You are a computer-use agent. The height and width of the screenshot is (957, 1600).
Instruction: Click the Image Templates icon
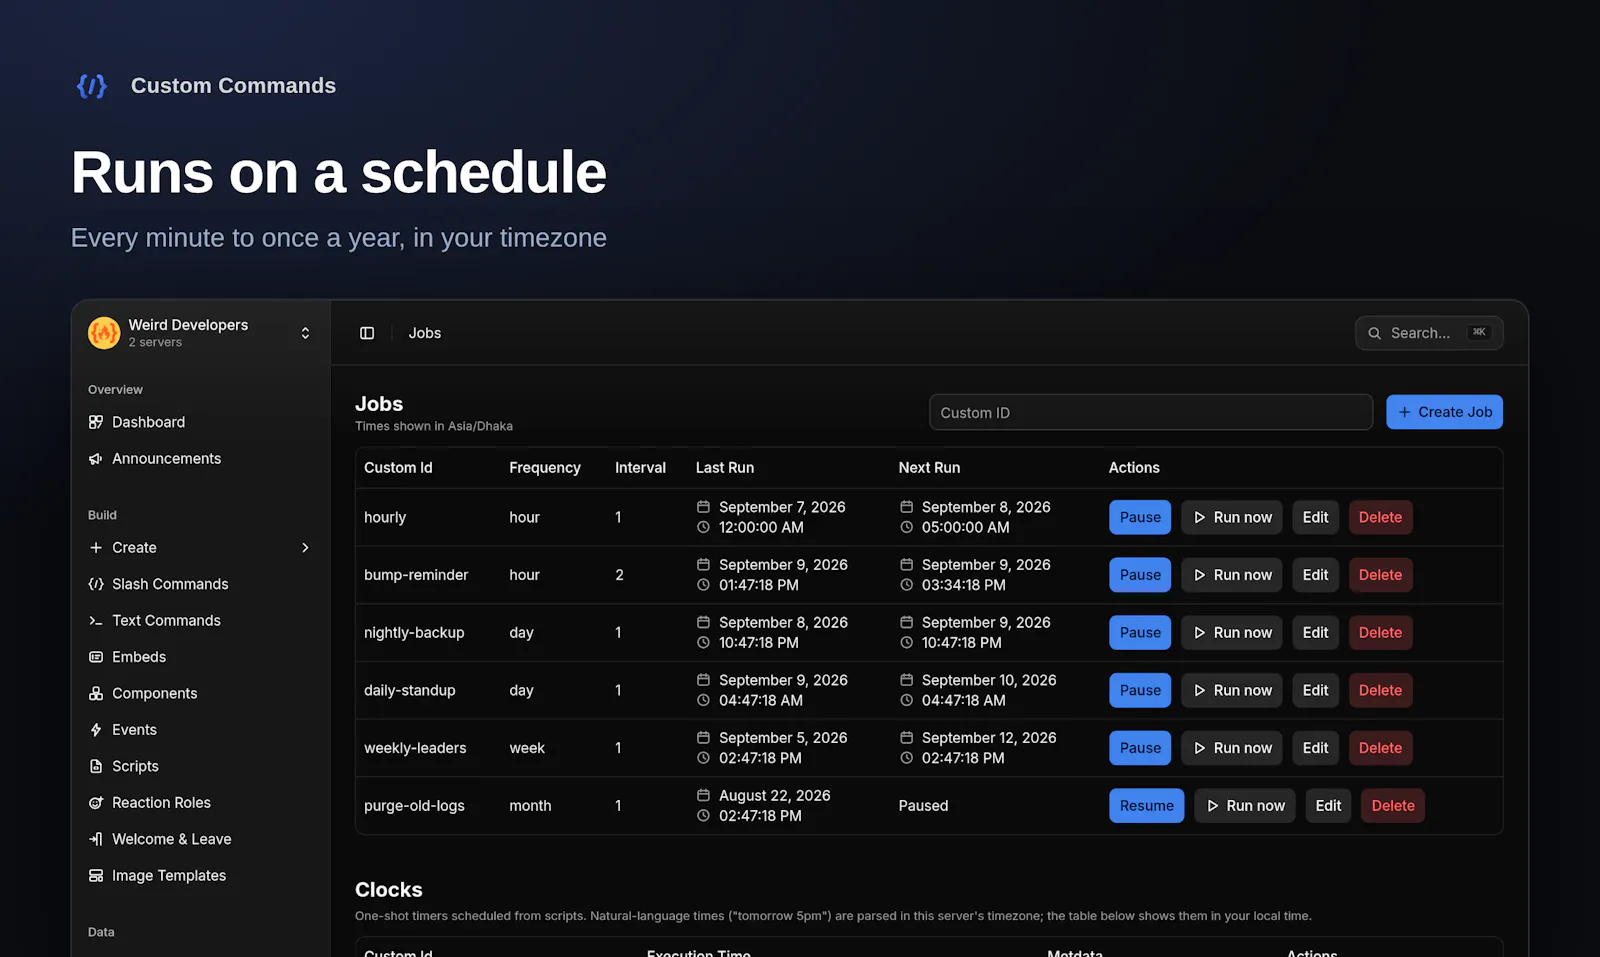[96, 876]
